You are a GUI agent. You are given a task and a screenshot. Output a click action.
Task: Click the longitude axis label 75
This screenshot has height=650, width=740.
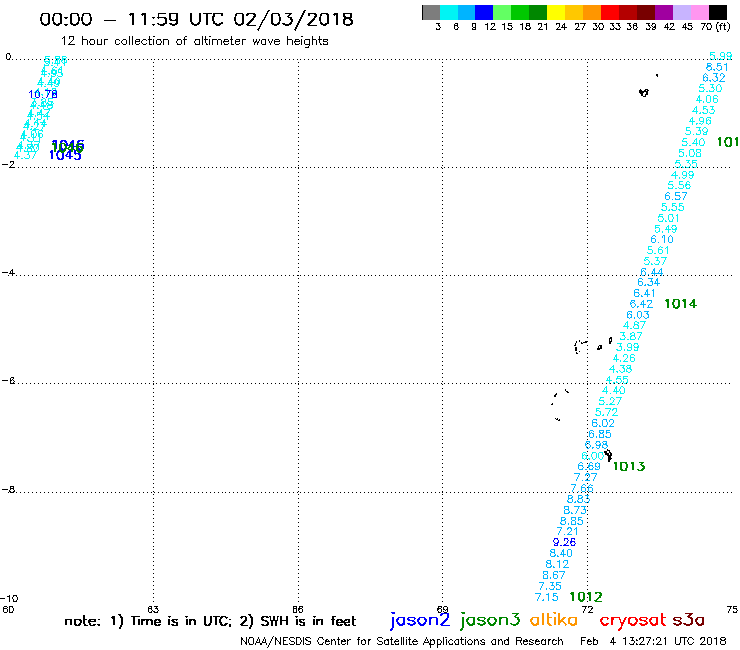point(732,609)
